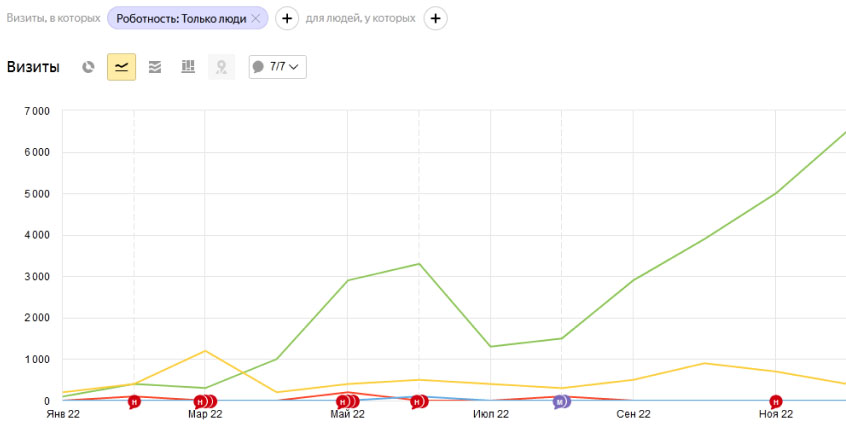Click the red note marker after Янв 22
Viewport: 846px width, 447px height.
[134, 402]
